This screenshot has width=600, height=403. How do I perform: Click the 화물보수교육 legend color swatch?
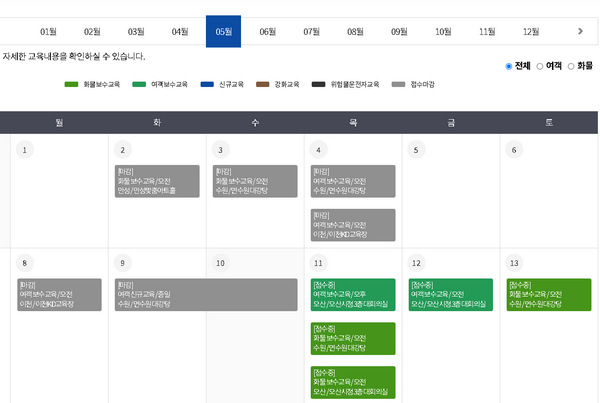point(72,84)
